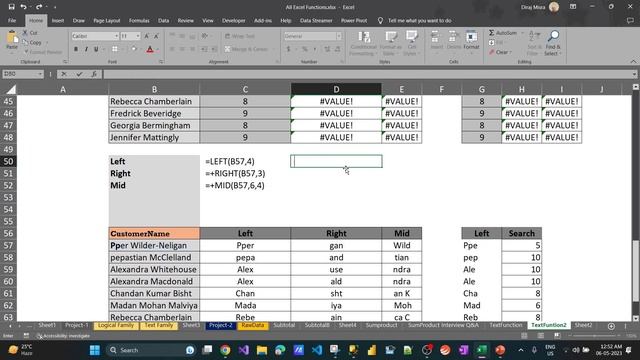Open the Clipboard dialog launcher
The width and height of the screenshot is (640, 360).
pyautogui.click(x=65, y=62)
